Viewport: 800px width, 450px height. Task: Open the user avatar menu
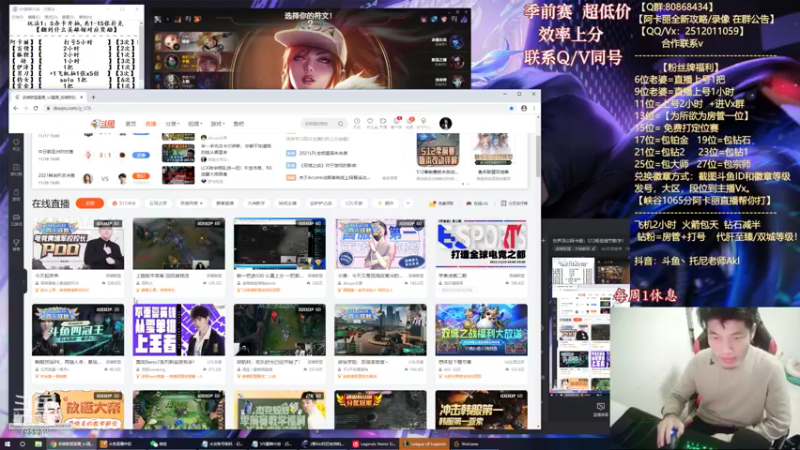coord(445,123)
